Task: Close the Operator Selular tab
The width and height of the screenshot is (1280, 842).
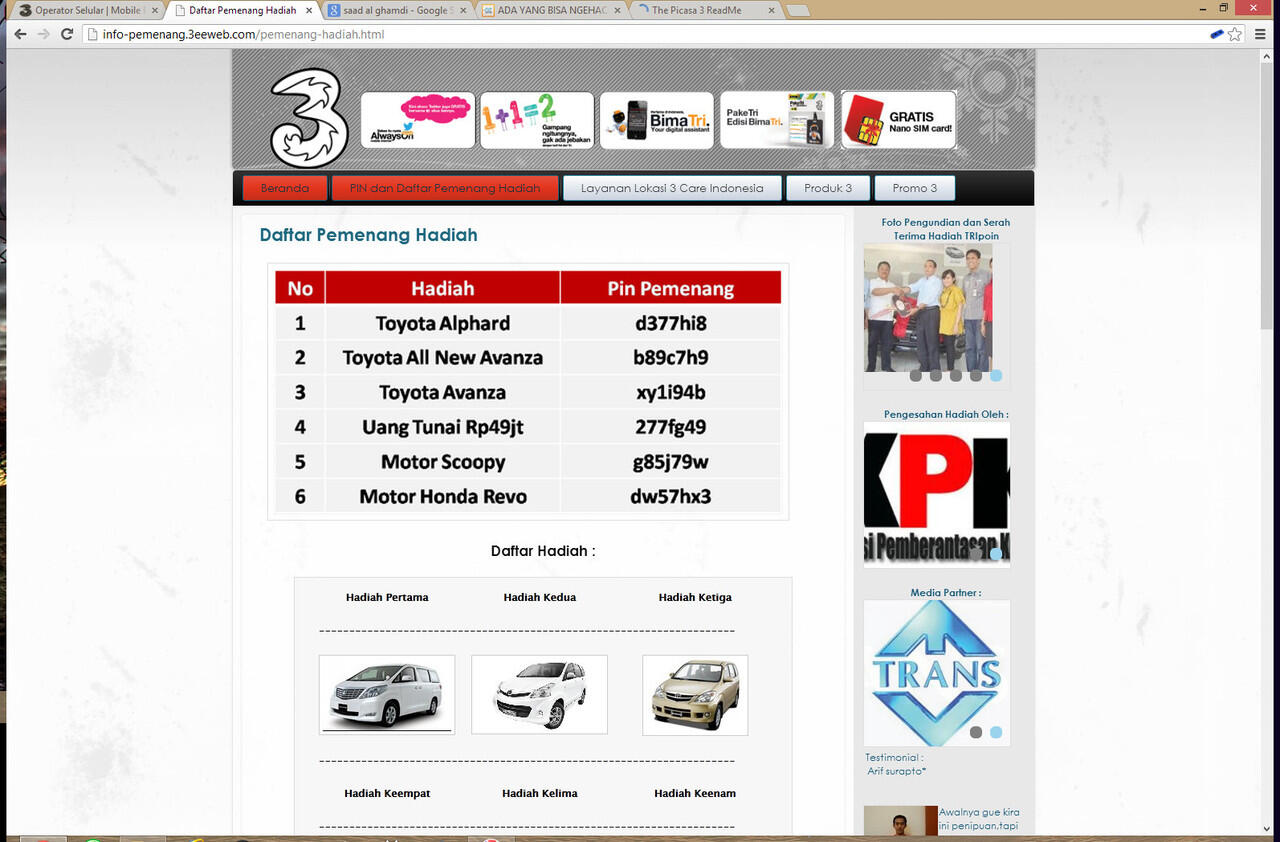Action: (x=154, y=10)
